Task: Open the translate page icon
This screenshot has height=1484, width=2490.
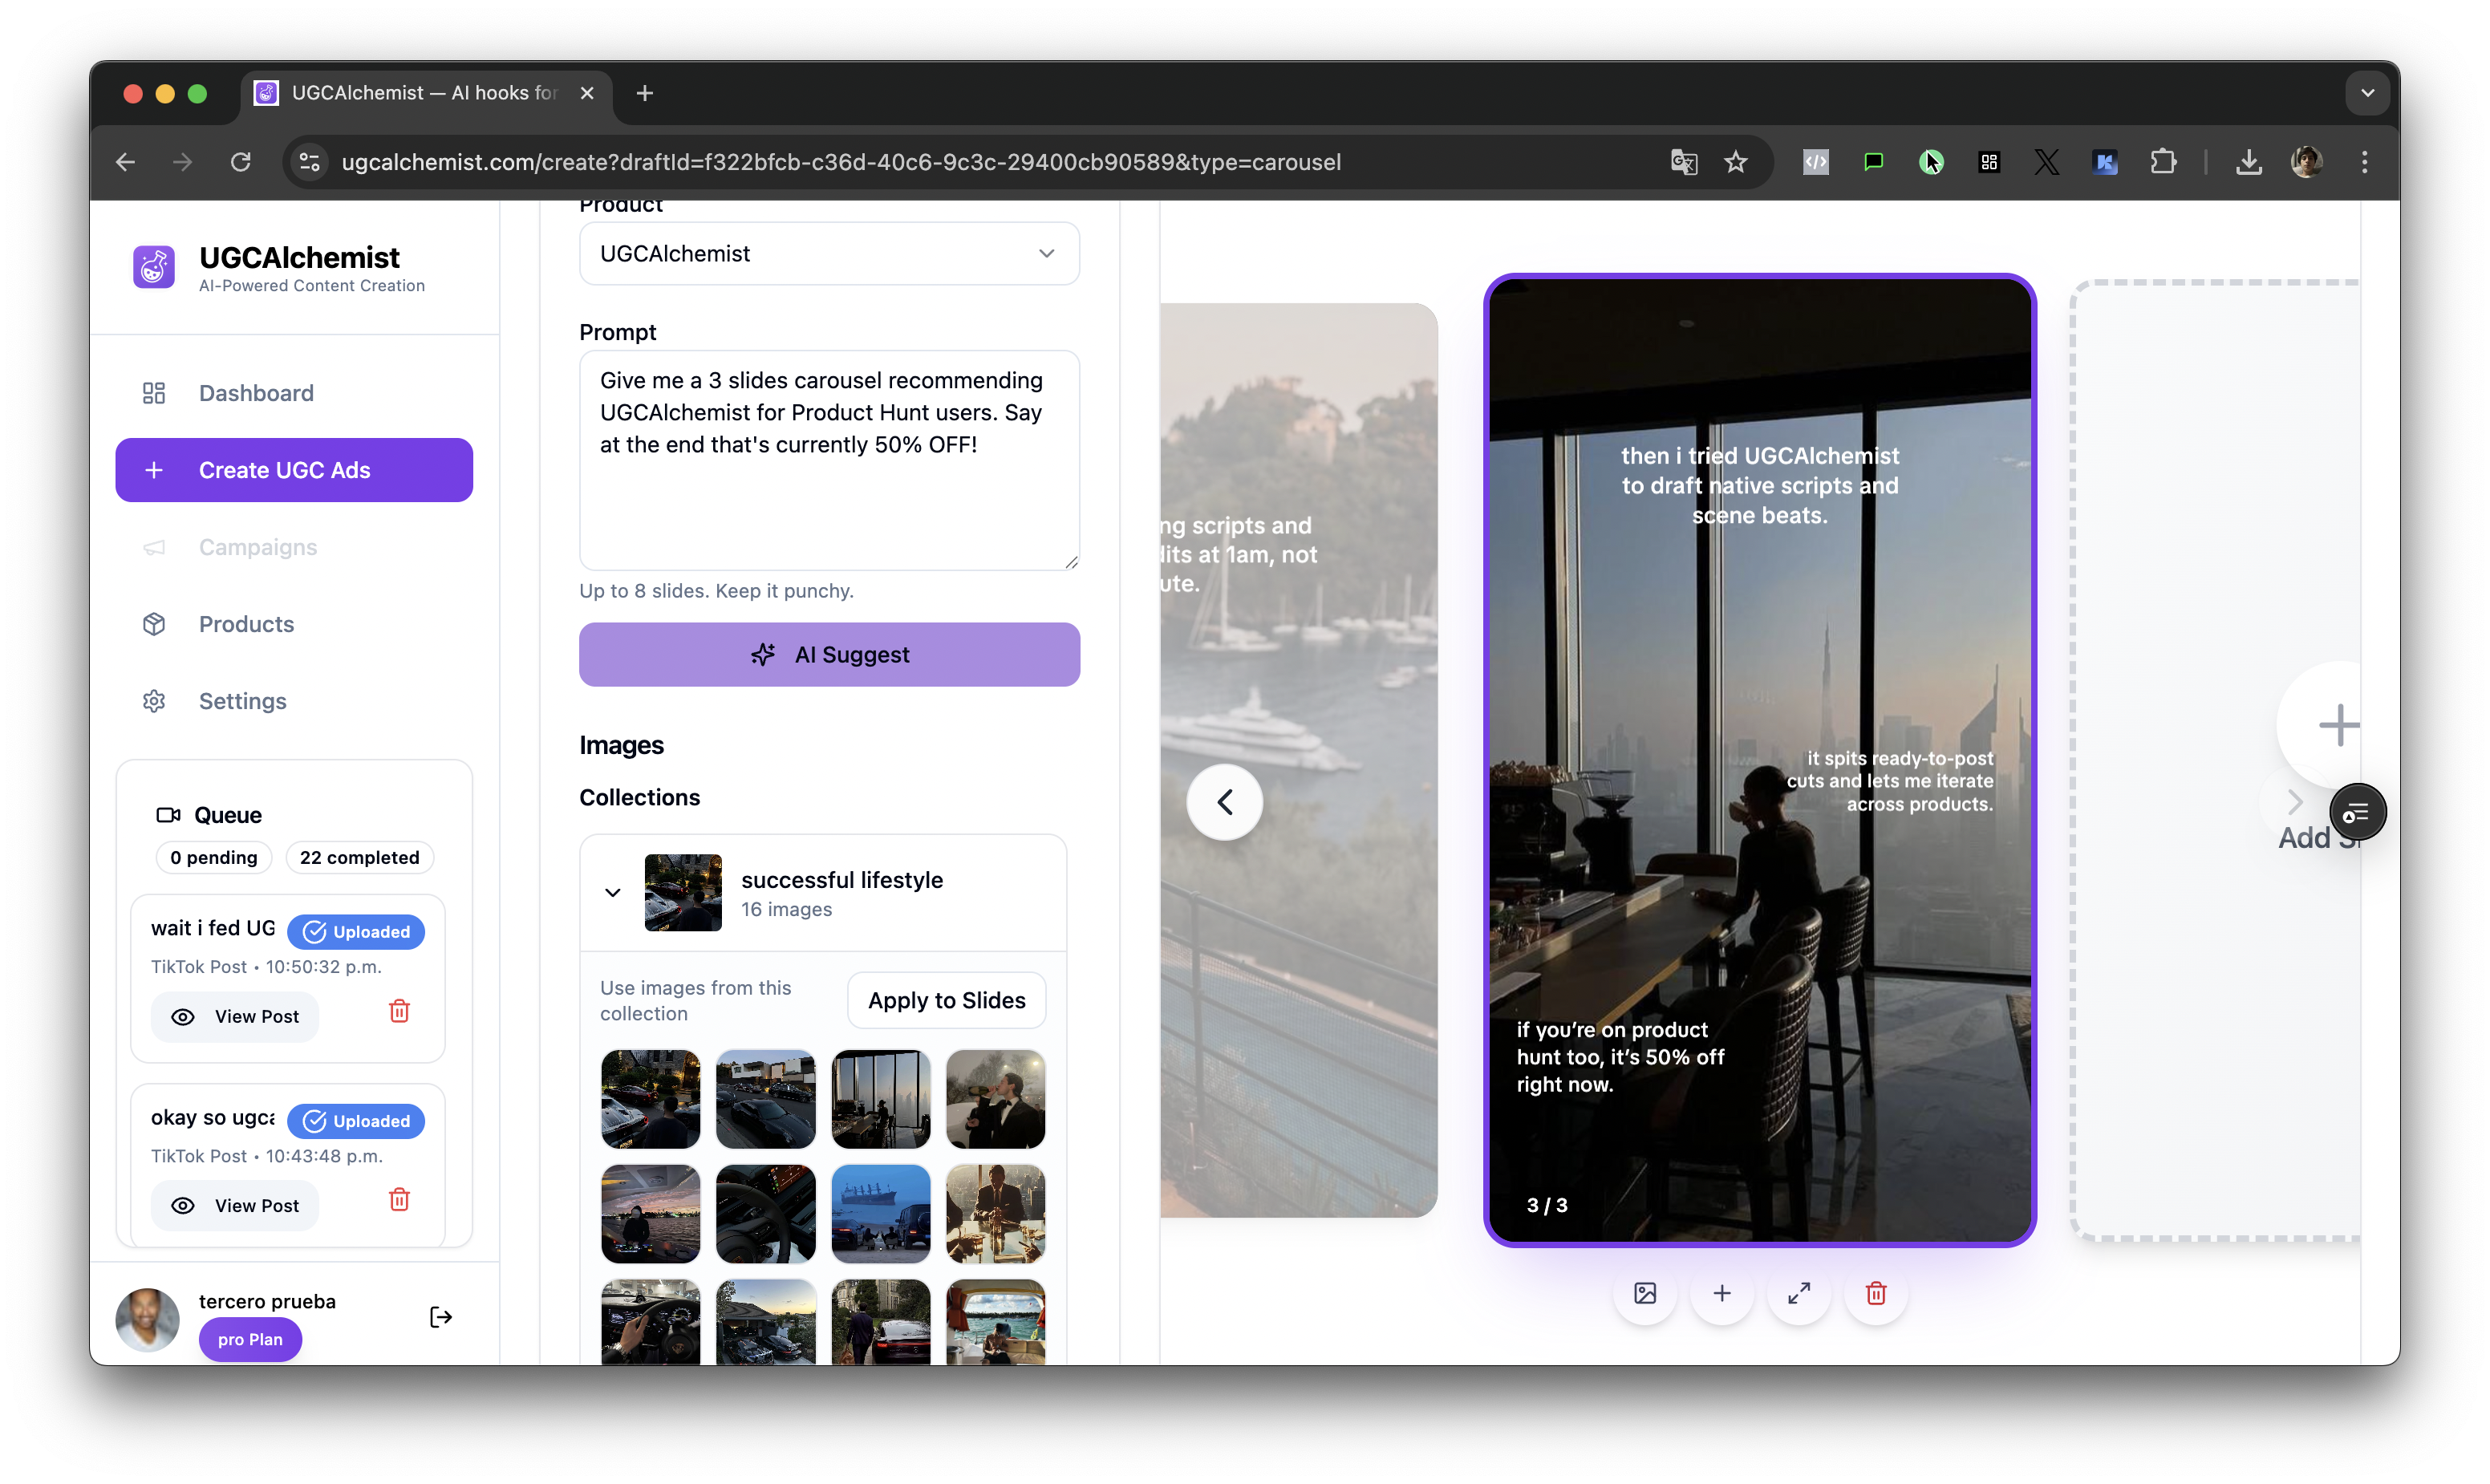Action: [x=1683, y=162]
